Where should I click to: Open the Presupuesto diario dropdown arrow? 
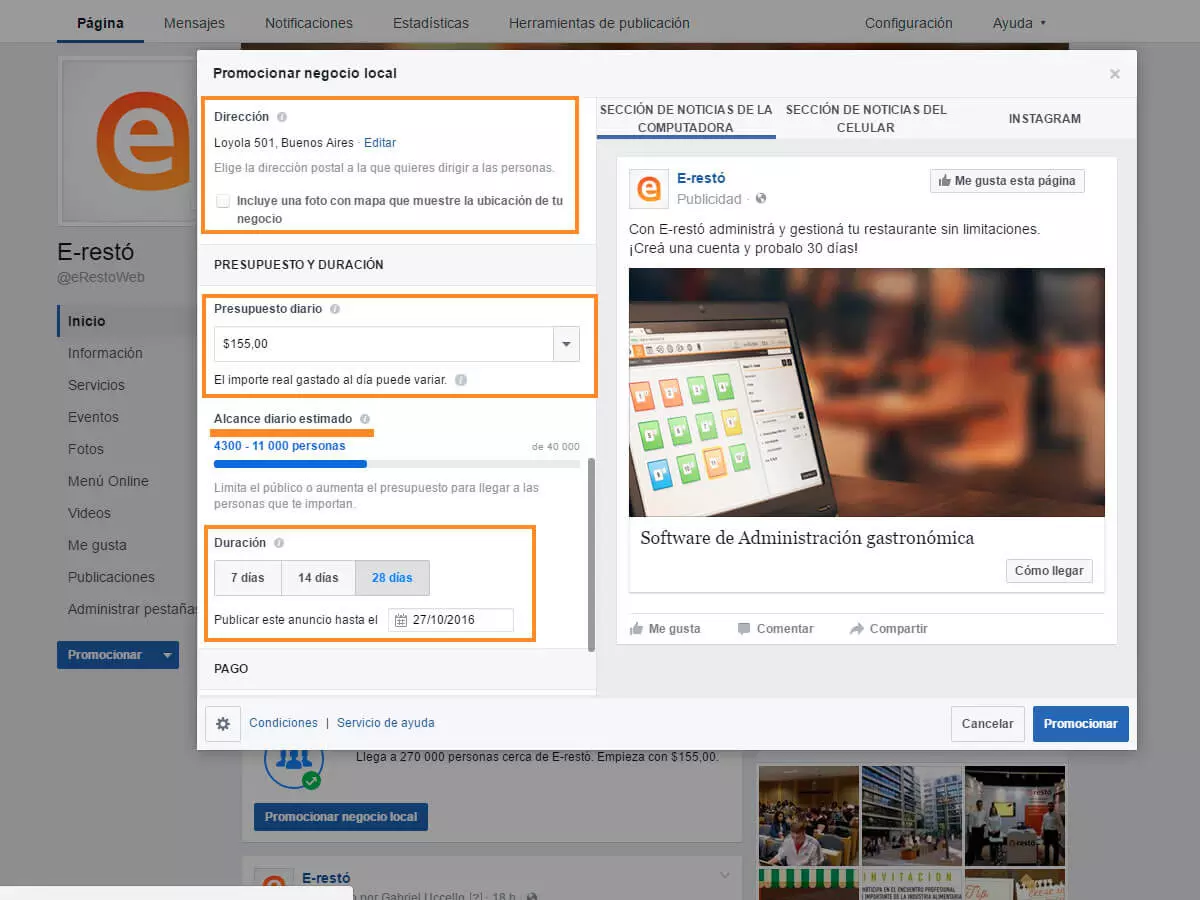coord(566,344)
